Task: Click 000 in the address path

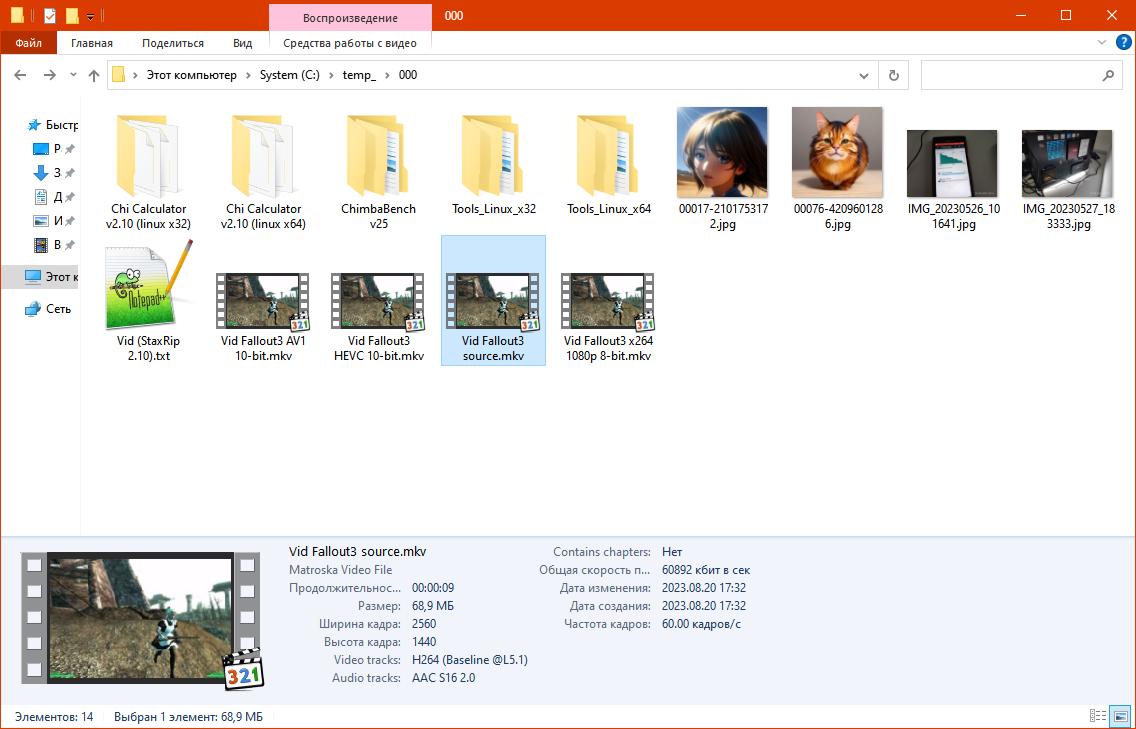Action: click(x=408, y=75)
